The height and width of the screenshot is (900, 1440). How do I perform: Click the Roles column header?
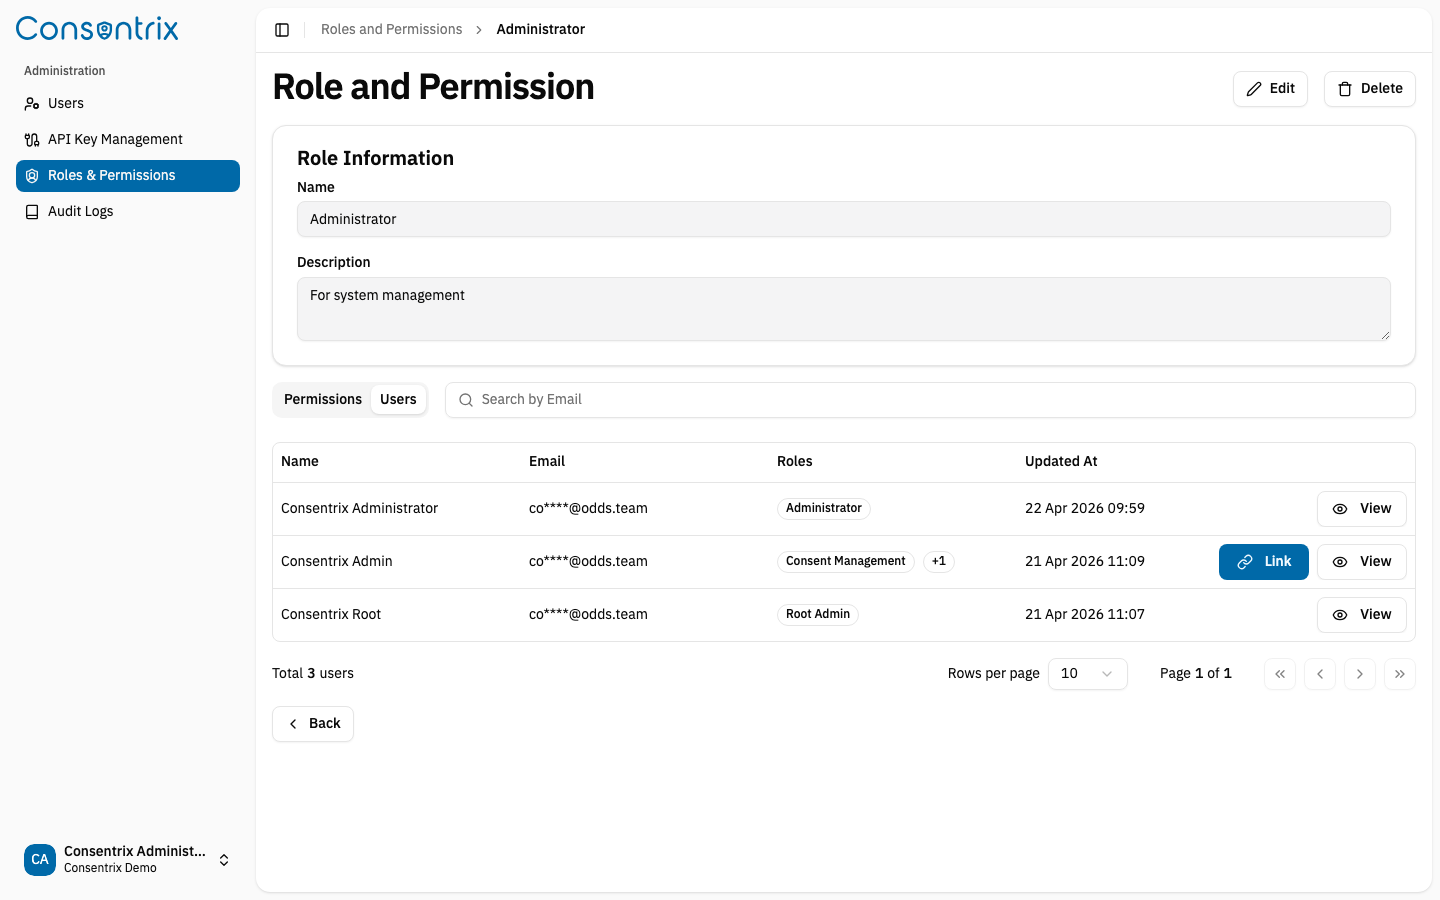click(794, 461)
